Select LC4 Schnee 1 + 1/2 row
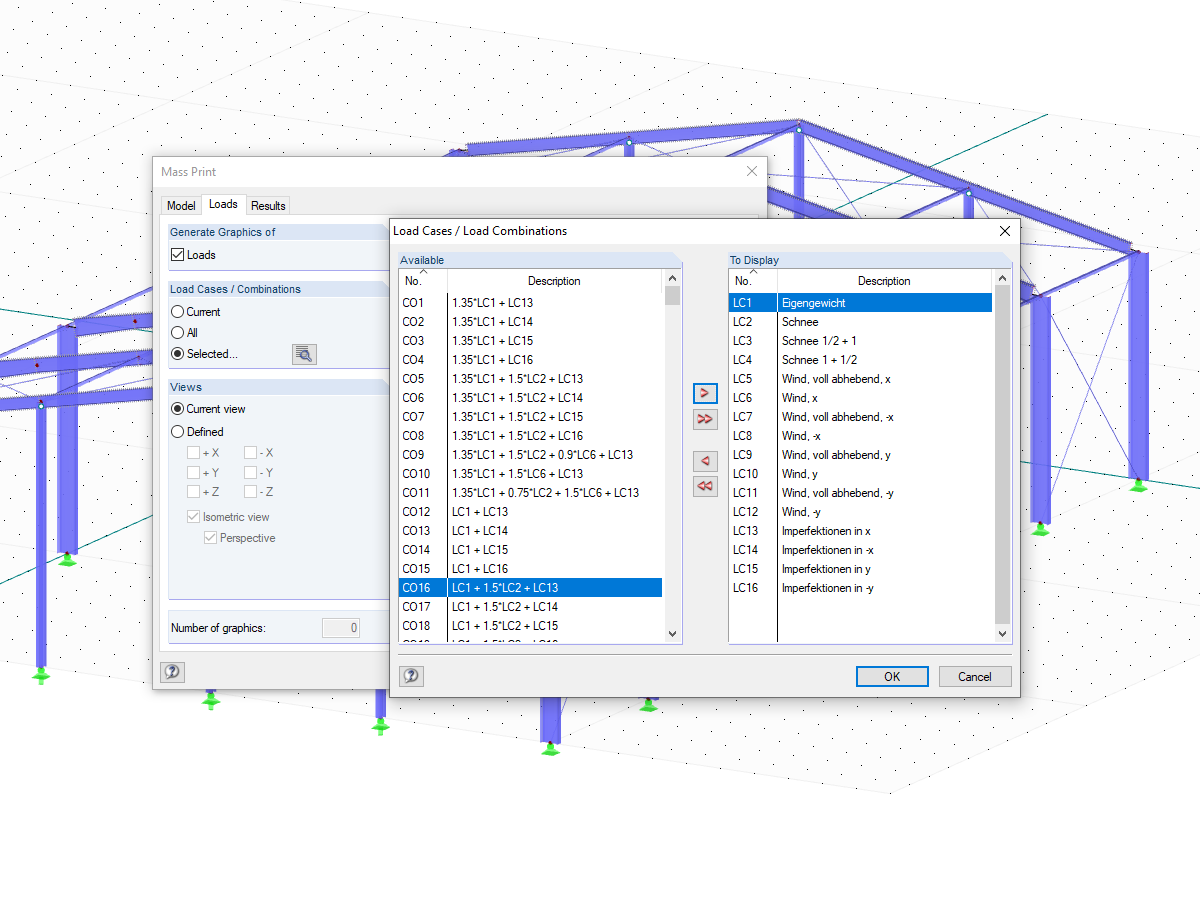Viewport: 1200px width, 900px height. point(860,360)
